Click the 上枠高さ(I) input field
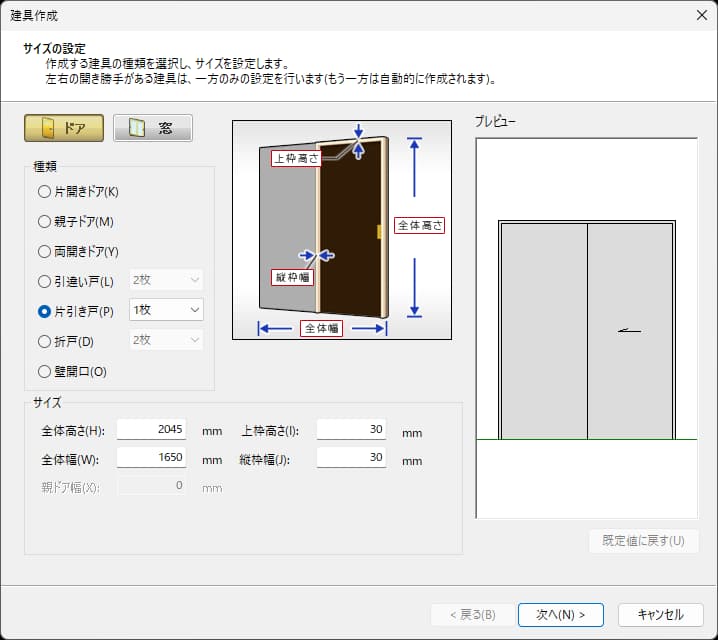Viewport: 718px width, 640px height. coord(351,429)
